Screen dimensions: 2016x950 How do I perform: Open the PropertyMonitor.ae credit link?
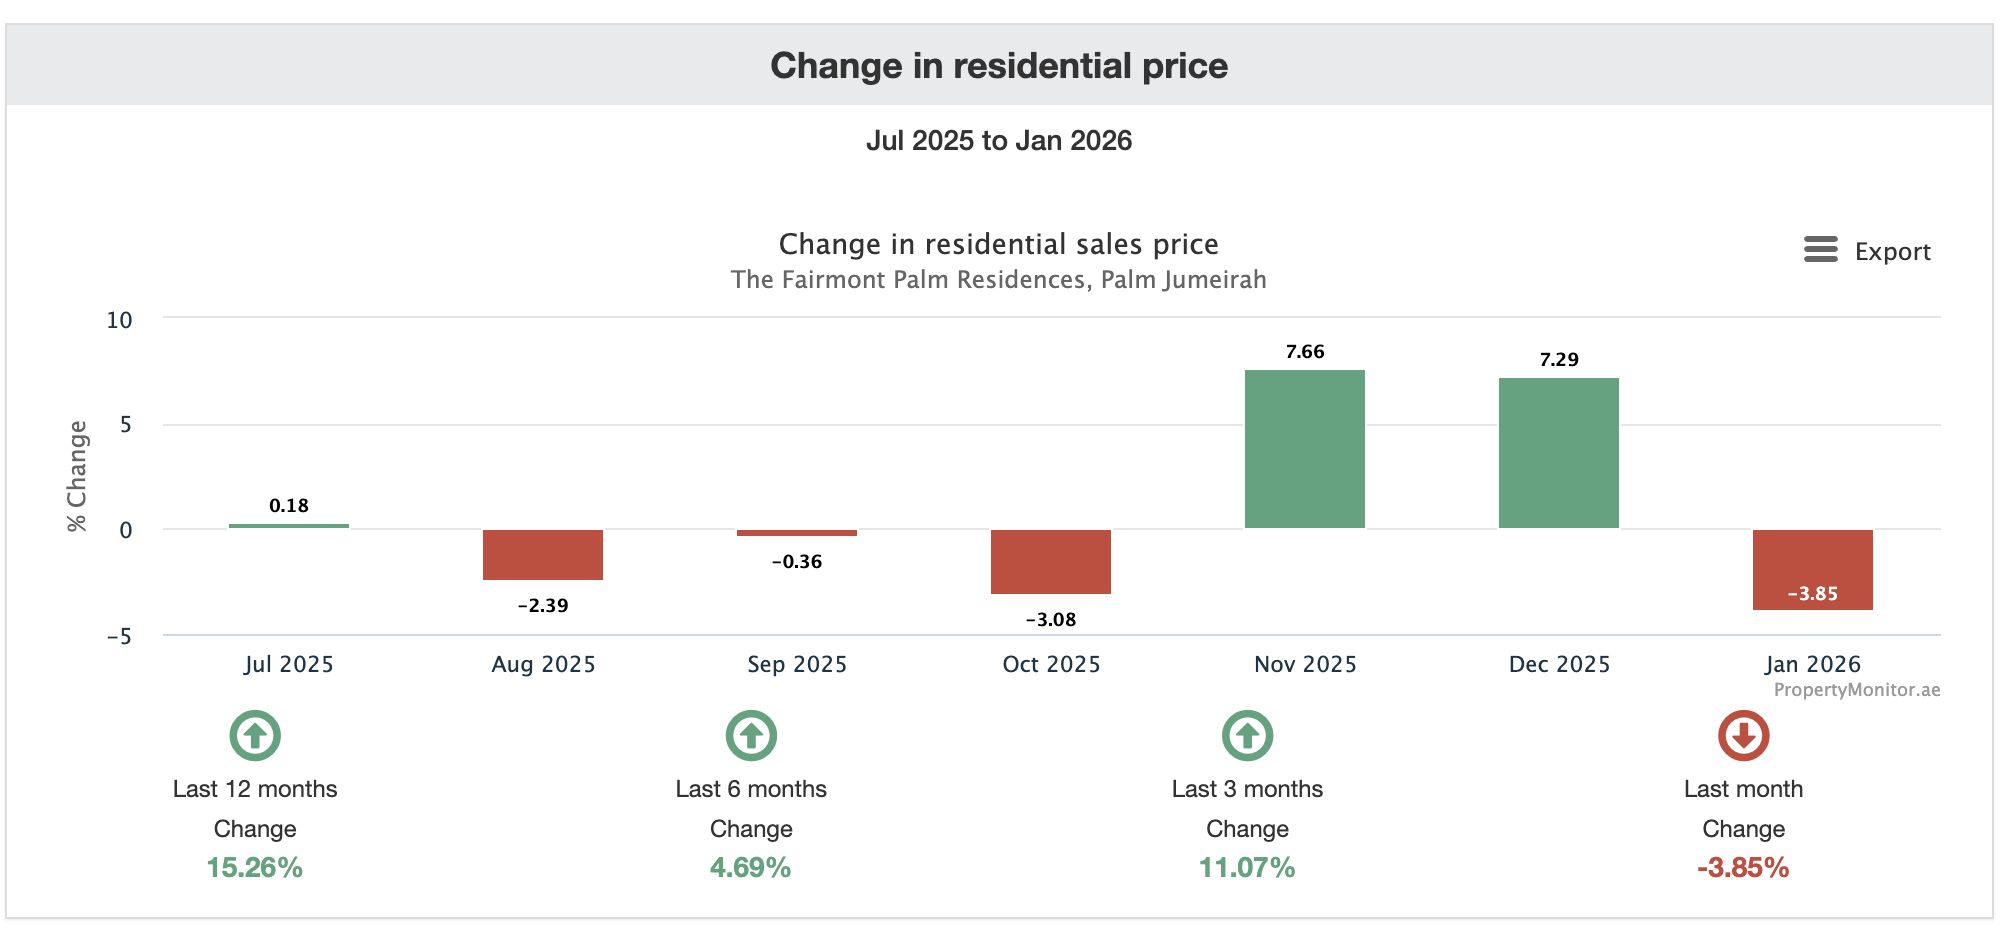click(1856, 690)
